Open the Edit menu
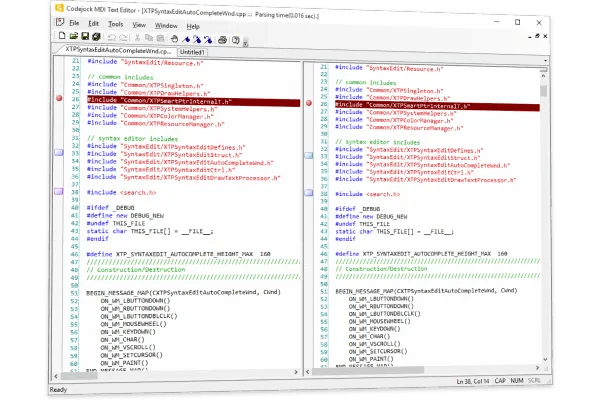The height and width of the screenshot is (400, 600). tap(93, 24)
